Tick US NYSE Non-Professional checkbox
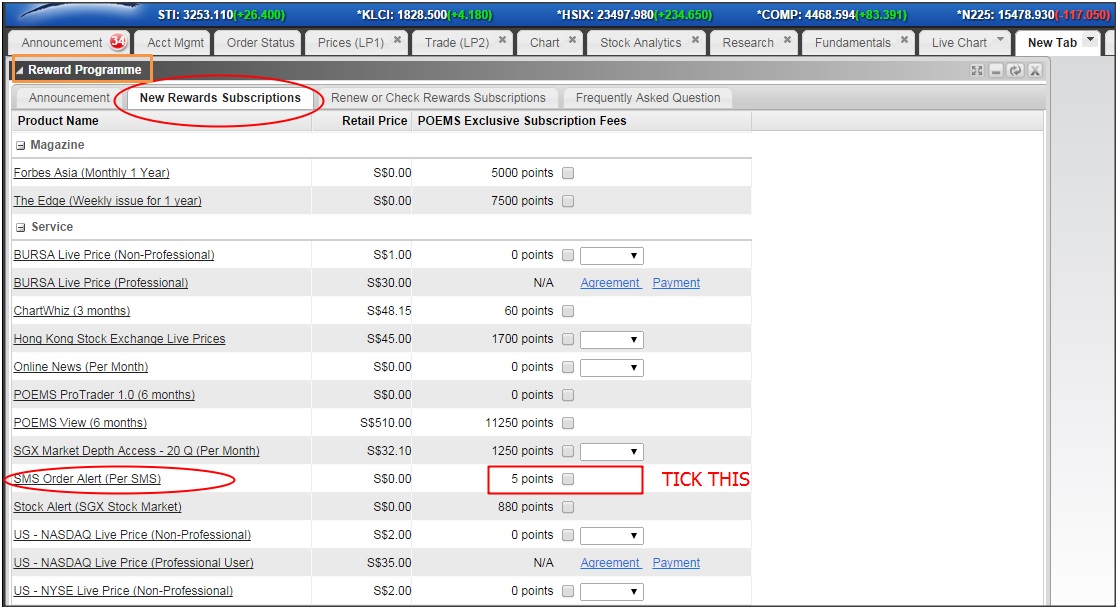The height and width of the screenshot is (609, 1118). coord(568,591)
